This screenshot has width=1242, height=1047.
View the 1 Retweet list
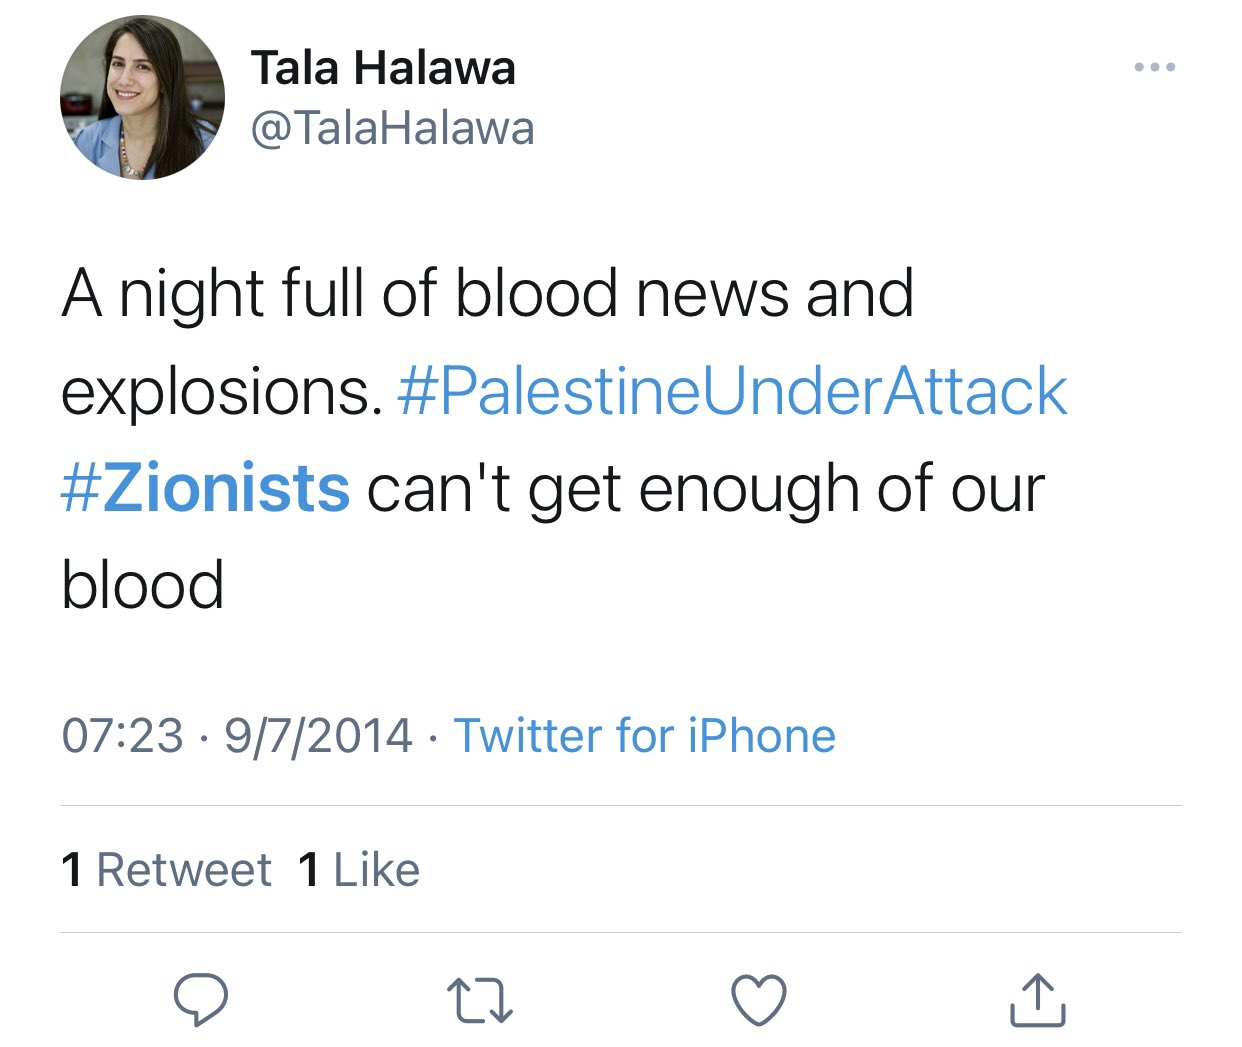(166, 869)
